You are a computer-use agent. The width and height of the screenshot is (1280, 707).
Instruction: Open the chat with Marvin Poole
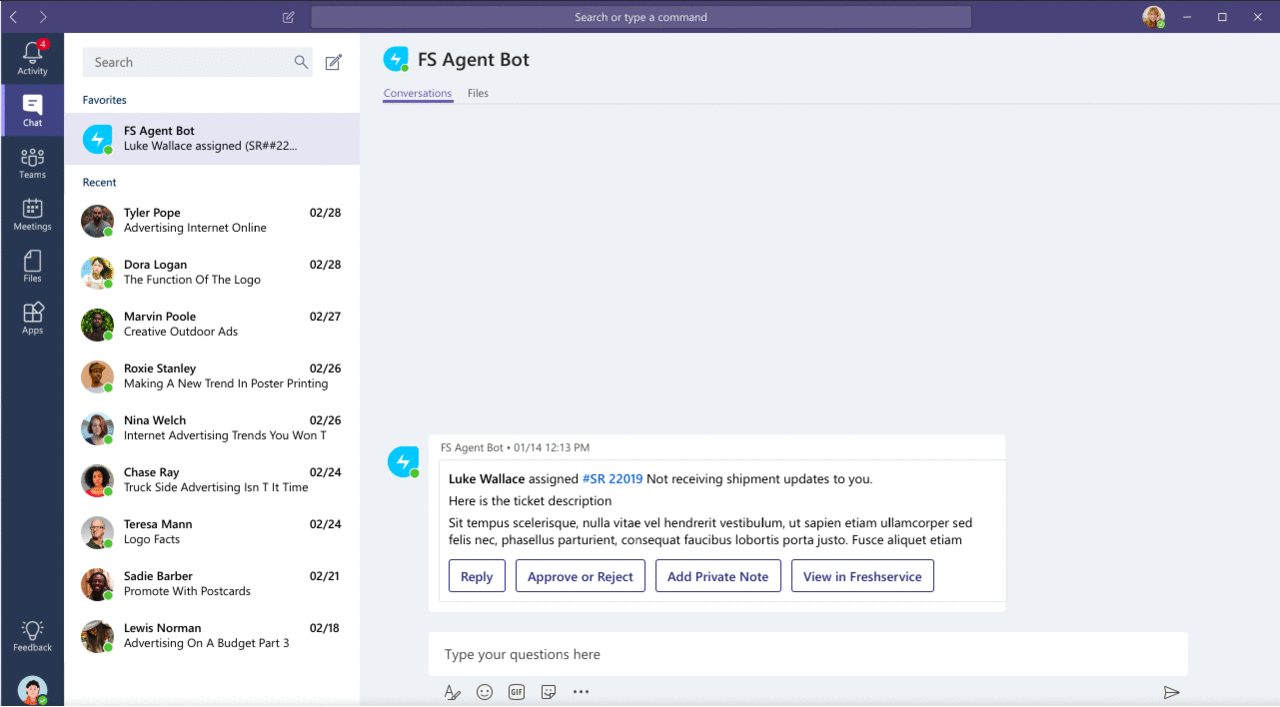click(212, 324)
